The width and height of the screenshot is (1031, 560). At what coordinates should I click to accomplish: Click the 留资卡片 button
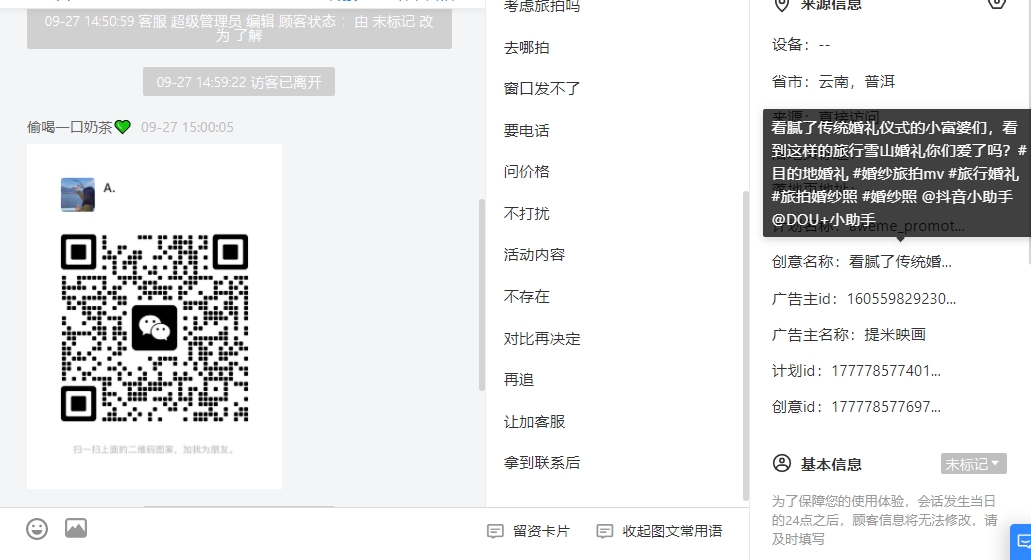click(x=528, y=531)
